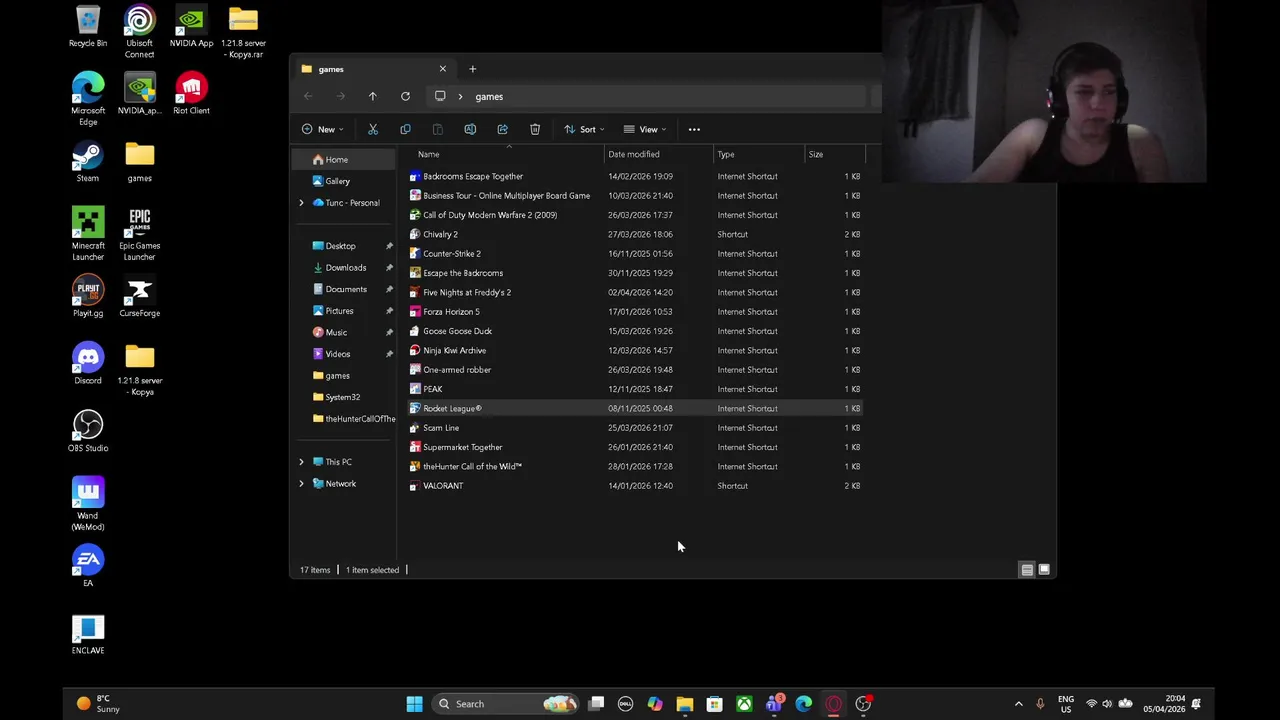This screenshot has width=1280, height=720.
Task: Show hidden system tray icons
Action: click(x=1018, y=704)
